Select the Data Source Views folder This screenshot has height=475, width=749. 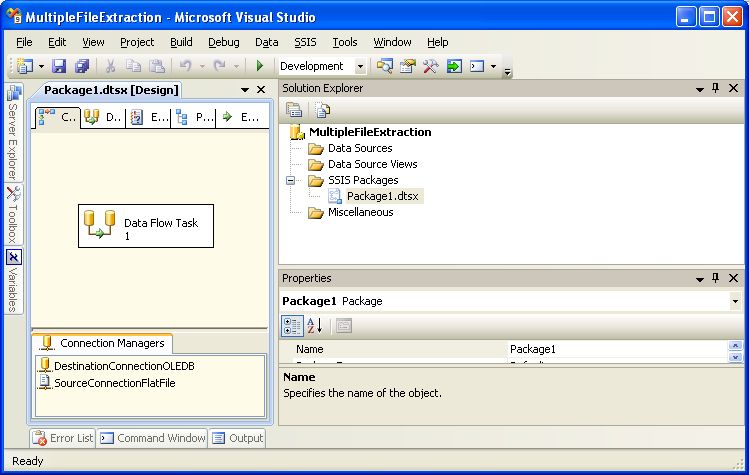[373, 164]
